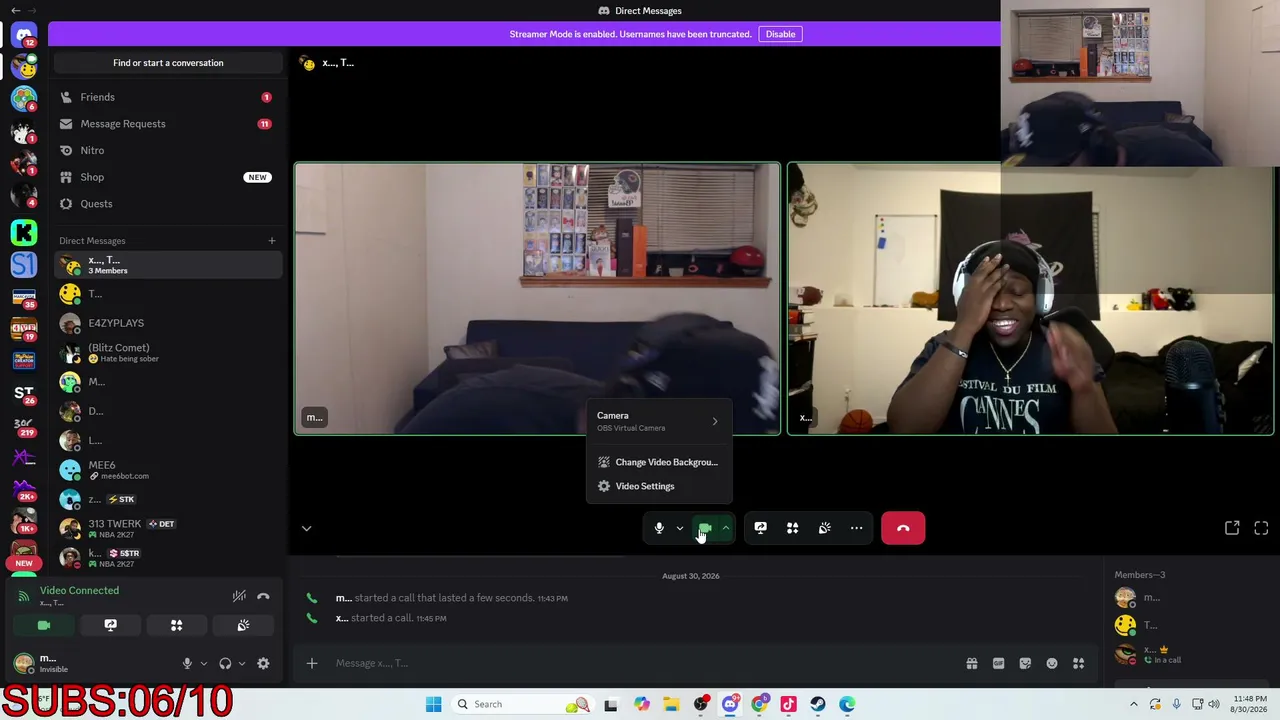1280x720 pixels.
Task: Open the emoji picker
Action: click(1052, 663)
